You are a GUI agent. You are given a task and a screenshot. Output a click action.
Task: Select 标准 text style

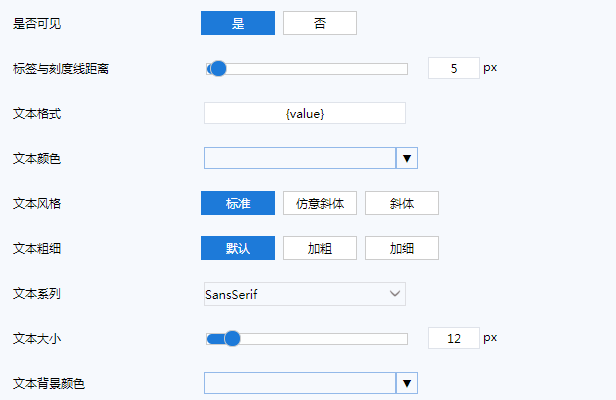238,203
